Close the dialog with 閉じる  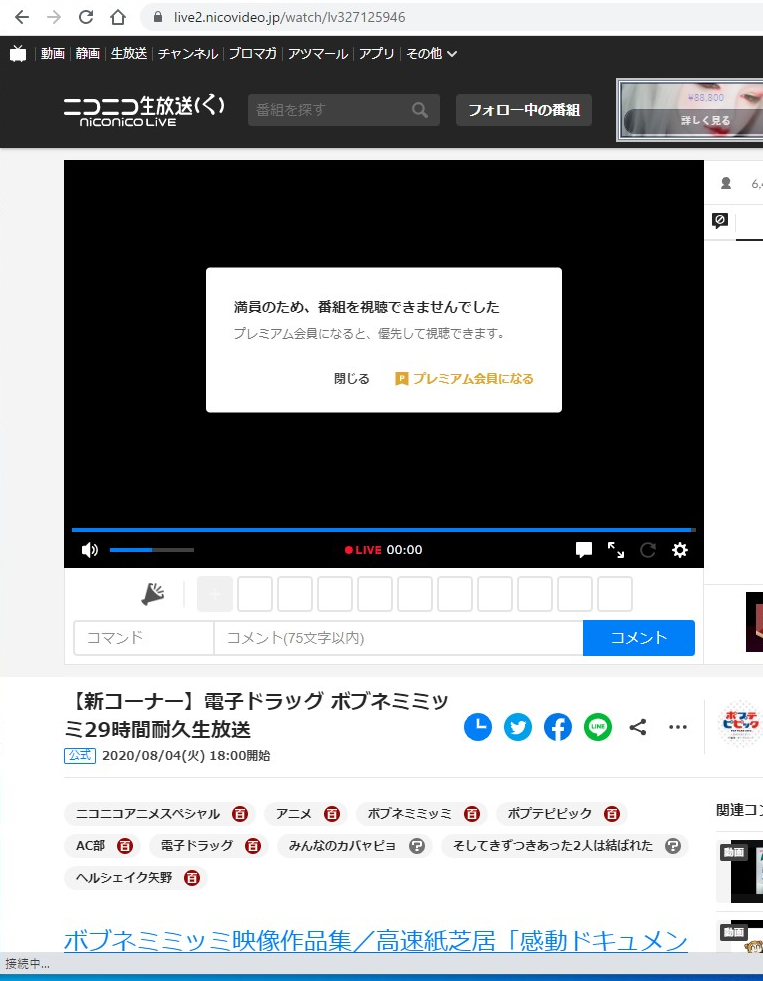click(x=351, y=379)
